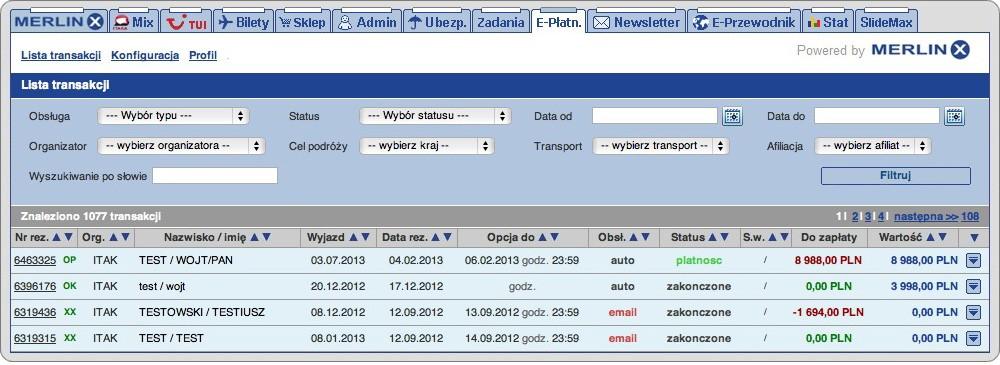Sort Status column ascending
The height and width of the screenshot is (365, 1000).
tap(712, 237)
